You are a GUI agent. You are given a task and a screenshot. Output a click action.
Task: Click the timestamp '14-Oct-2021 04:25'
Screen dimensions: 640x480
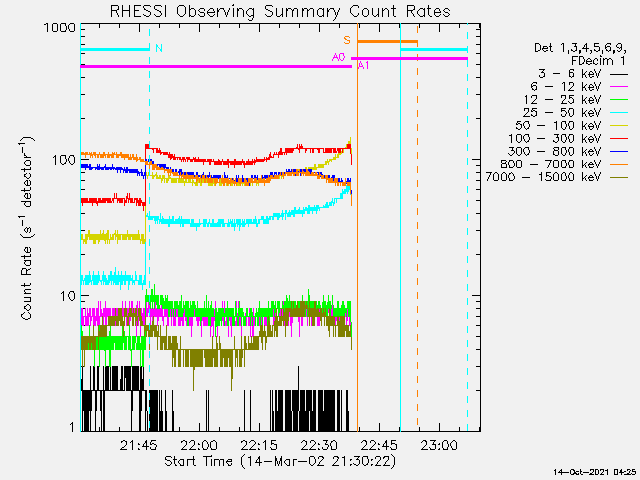pos(594,472)
